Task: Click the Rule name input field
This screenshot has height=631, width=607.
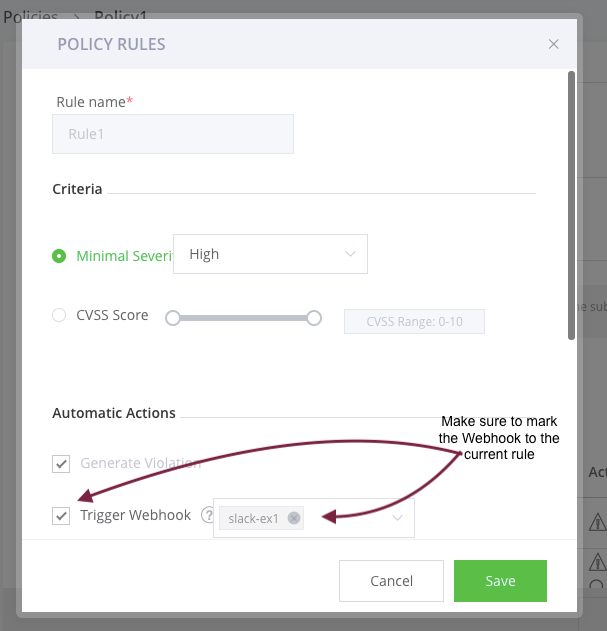Action: 173,134
